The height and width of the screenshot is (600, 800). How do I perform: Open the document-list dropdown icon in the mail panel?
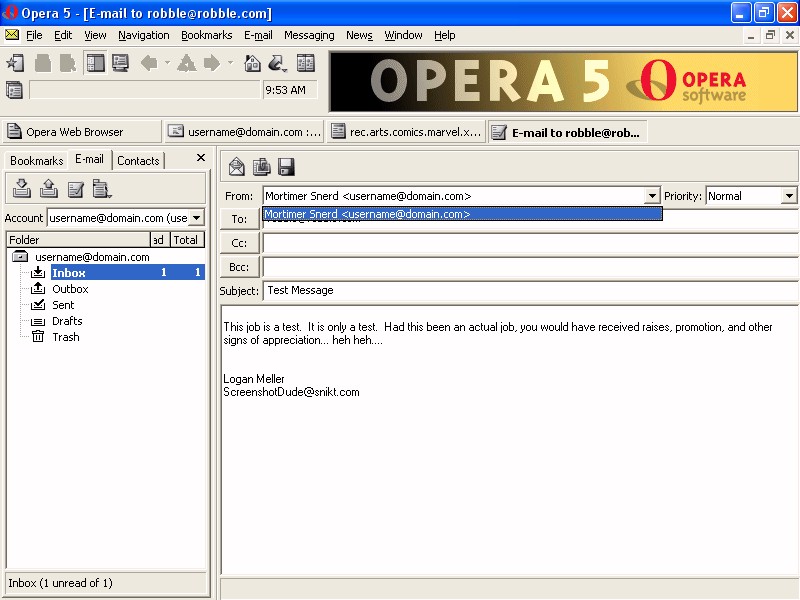click(102, 189)
